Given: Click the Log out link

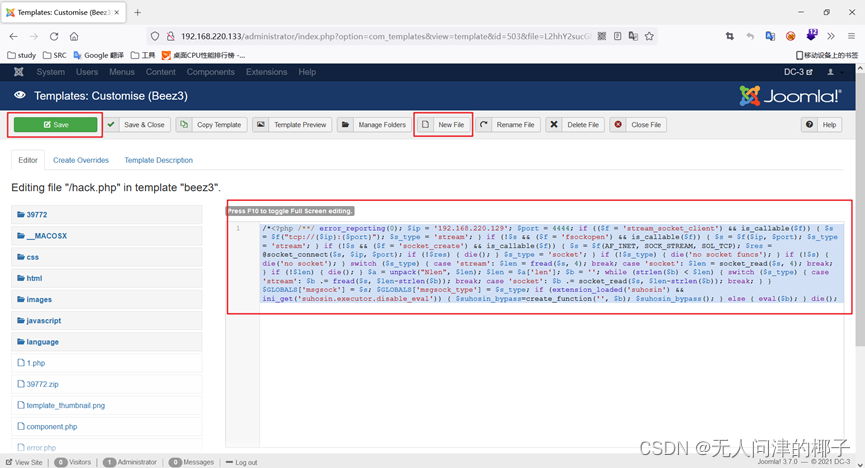Looking at the screenshot, I should pos(242,462).
